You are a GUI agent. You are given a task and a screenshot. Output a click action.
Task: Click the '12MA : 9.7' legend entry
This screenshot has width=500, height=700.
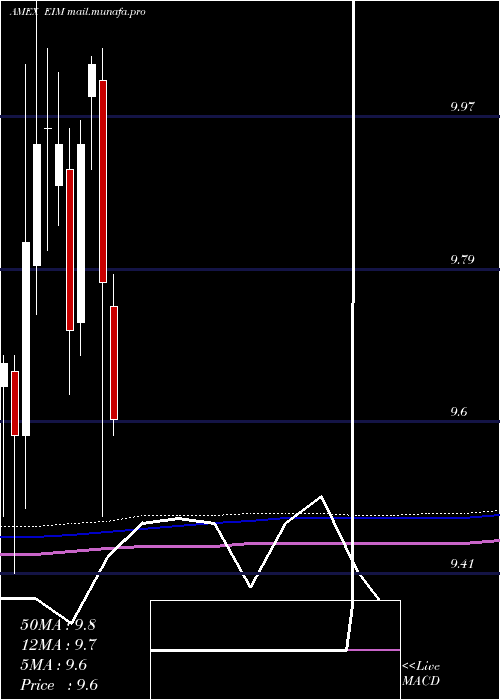tap(58, 645)
